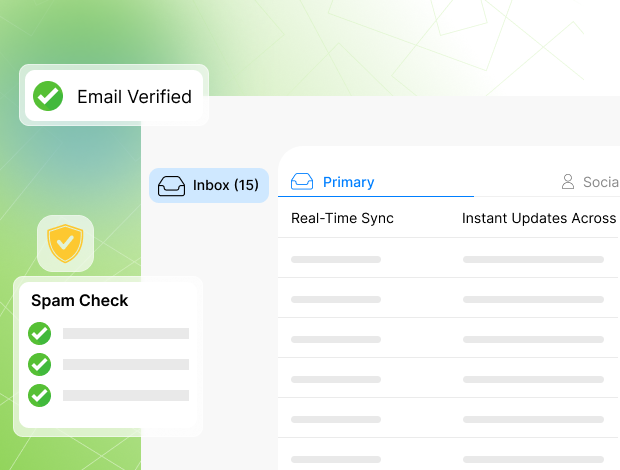This screenshot has width=620, height=470.
Task: Switch to the Primary tab label
Action: coord(348,182)
